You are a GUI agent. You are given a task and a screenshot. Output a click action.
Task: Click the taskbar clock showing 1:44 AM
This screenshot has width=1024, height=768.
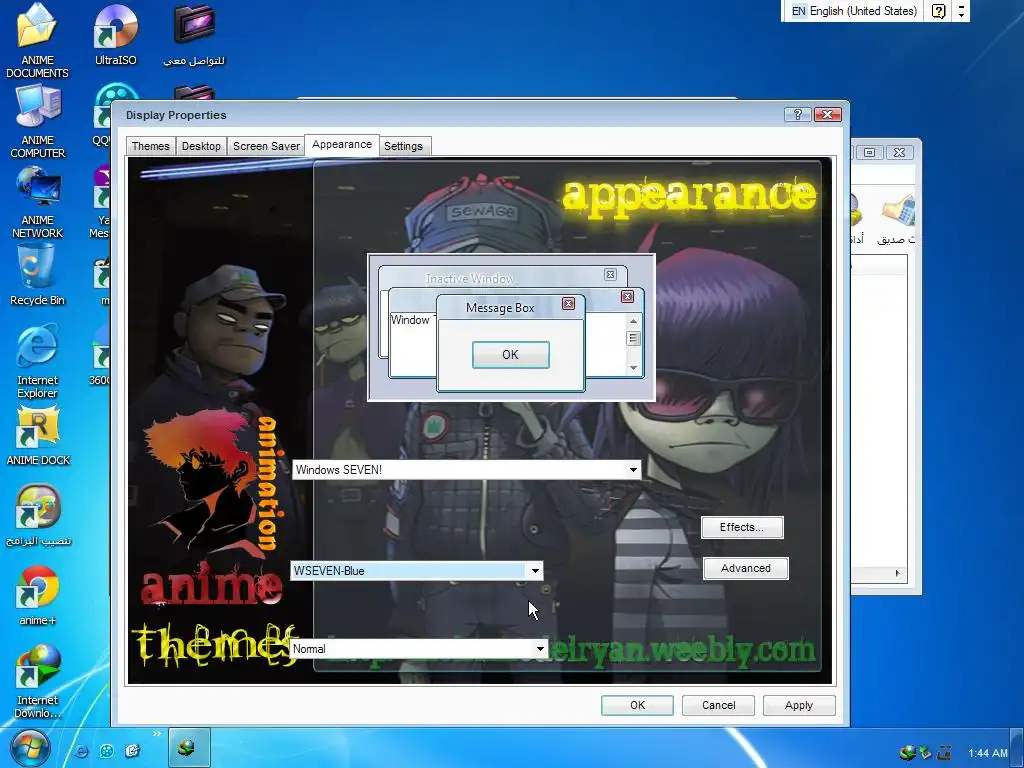tap(987, 753)
